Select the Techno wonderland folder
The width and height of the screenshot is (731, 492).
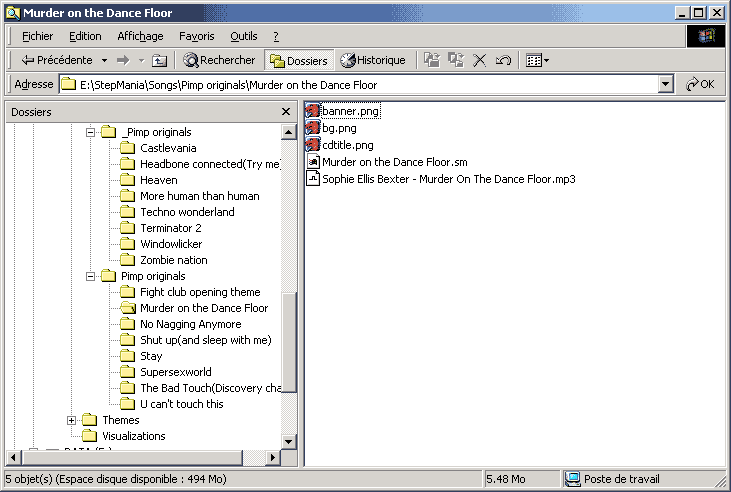pos(187,212)
